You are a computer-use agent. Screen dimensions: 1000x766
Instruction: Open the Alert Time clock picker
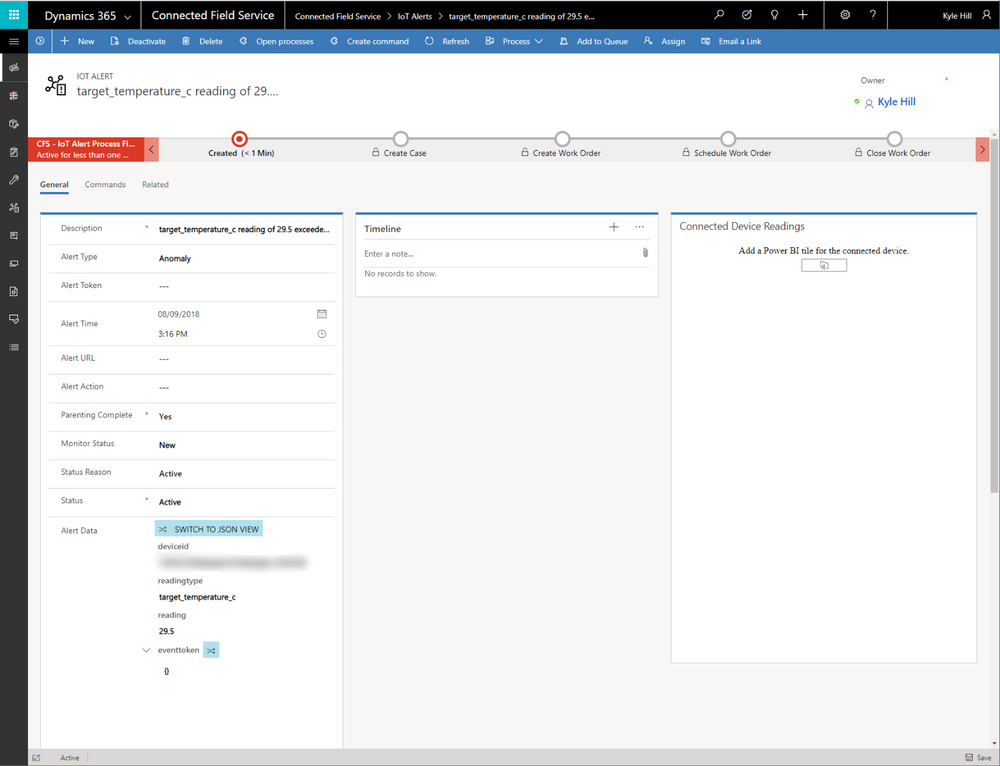pyautogui.click(x=322, y=334)
